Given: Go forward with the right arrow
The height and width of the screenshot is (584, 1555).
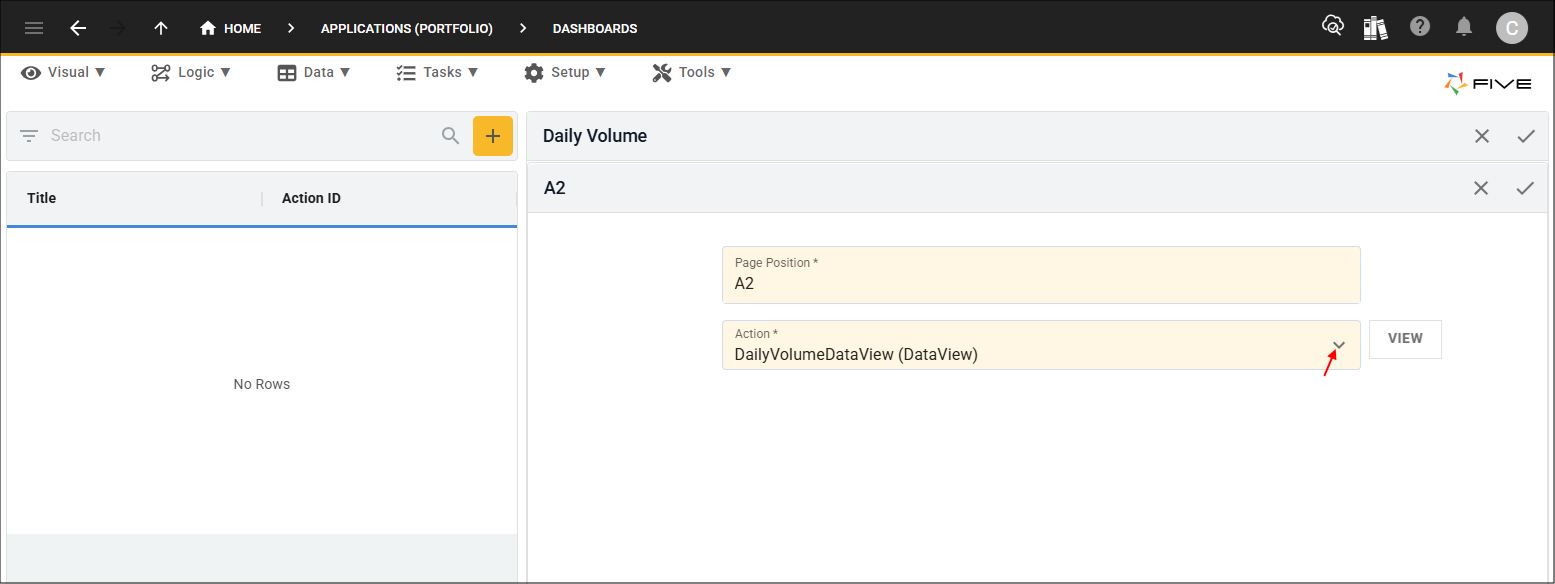Looking at the screenshot, I should pyautogui.click(x=118, y=28).
